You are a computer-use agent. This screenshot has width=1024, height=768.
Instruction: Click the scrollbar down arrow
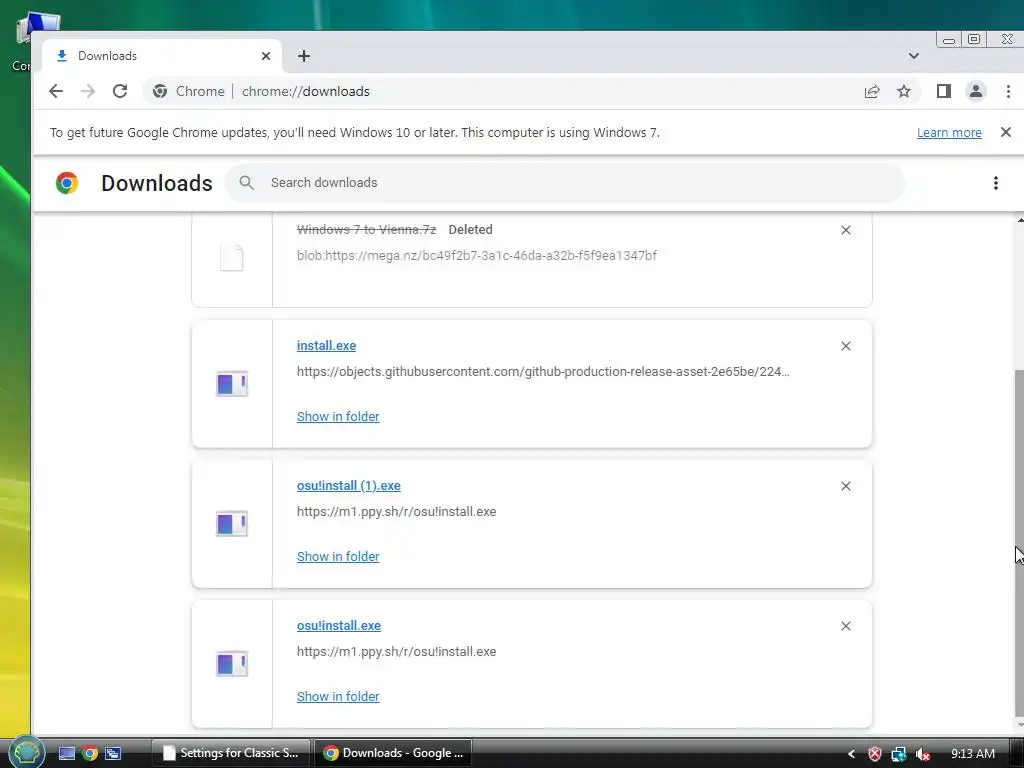coord(1019,724)
